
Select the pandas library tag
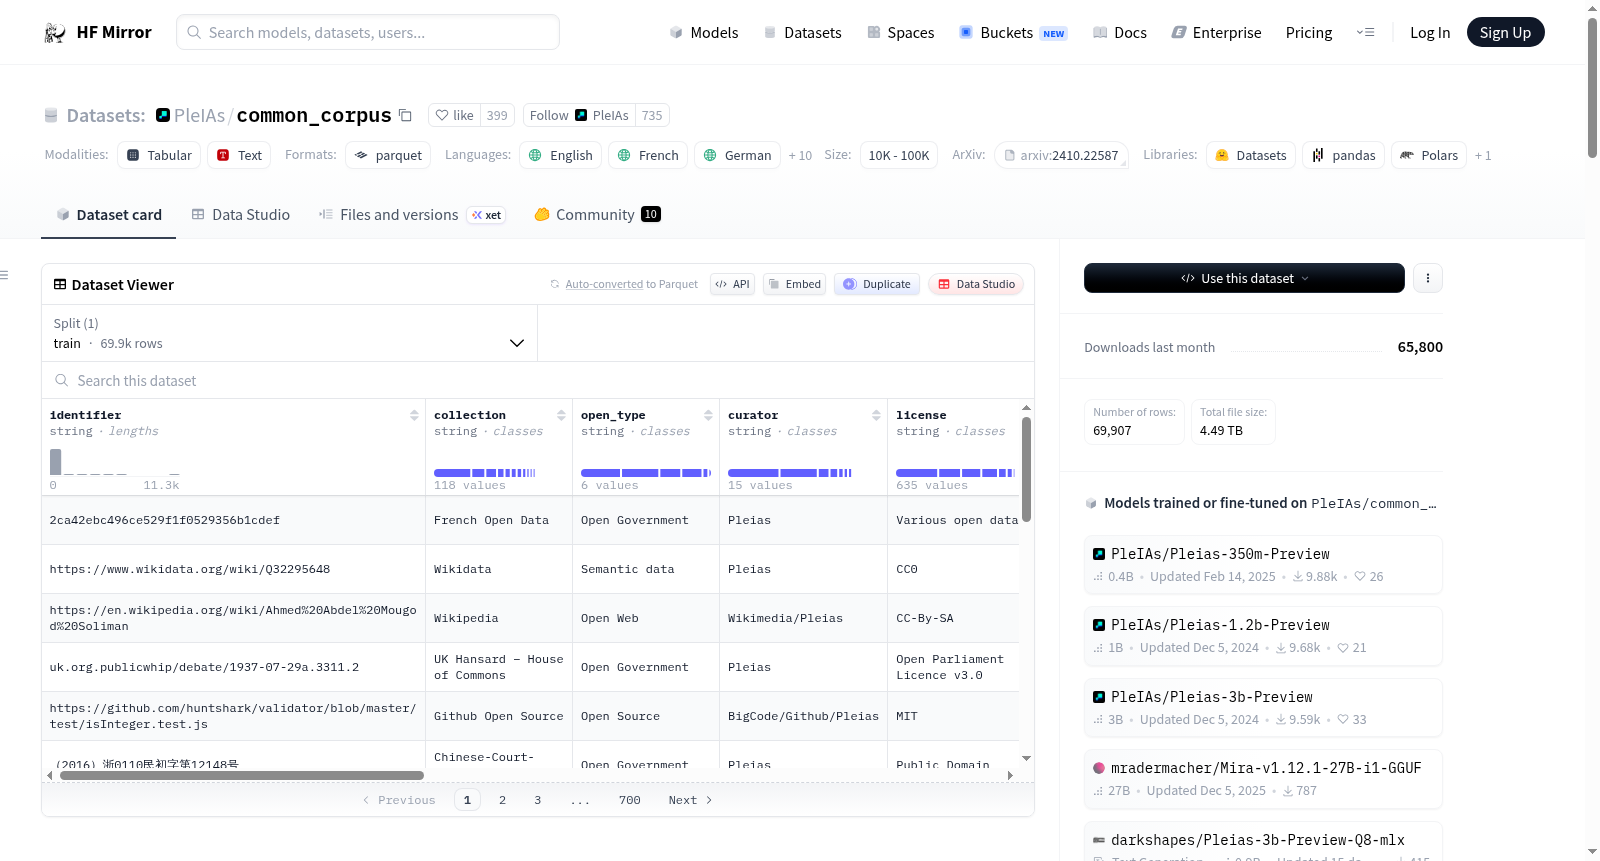tap(1343, 156)
